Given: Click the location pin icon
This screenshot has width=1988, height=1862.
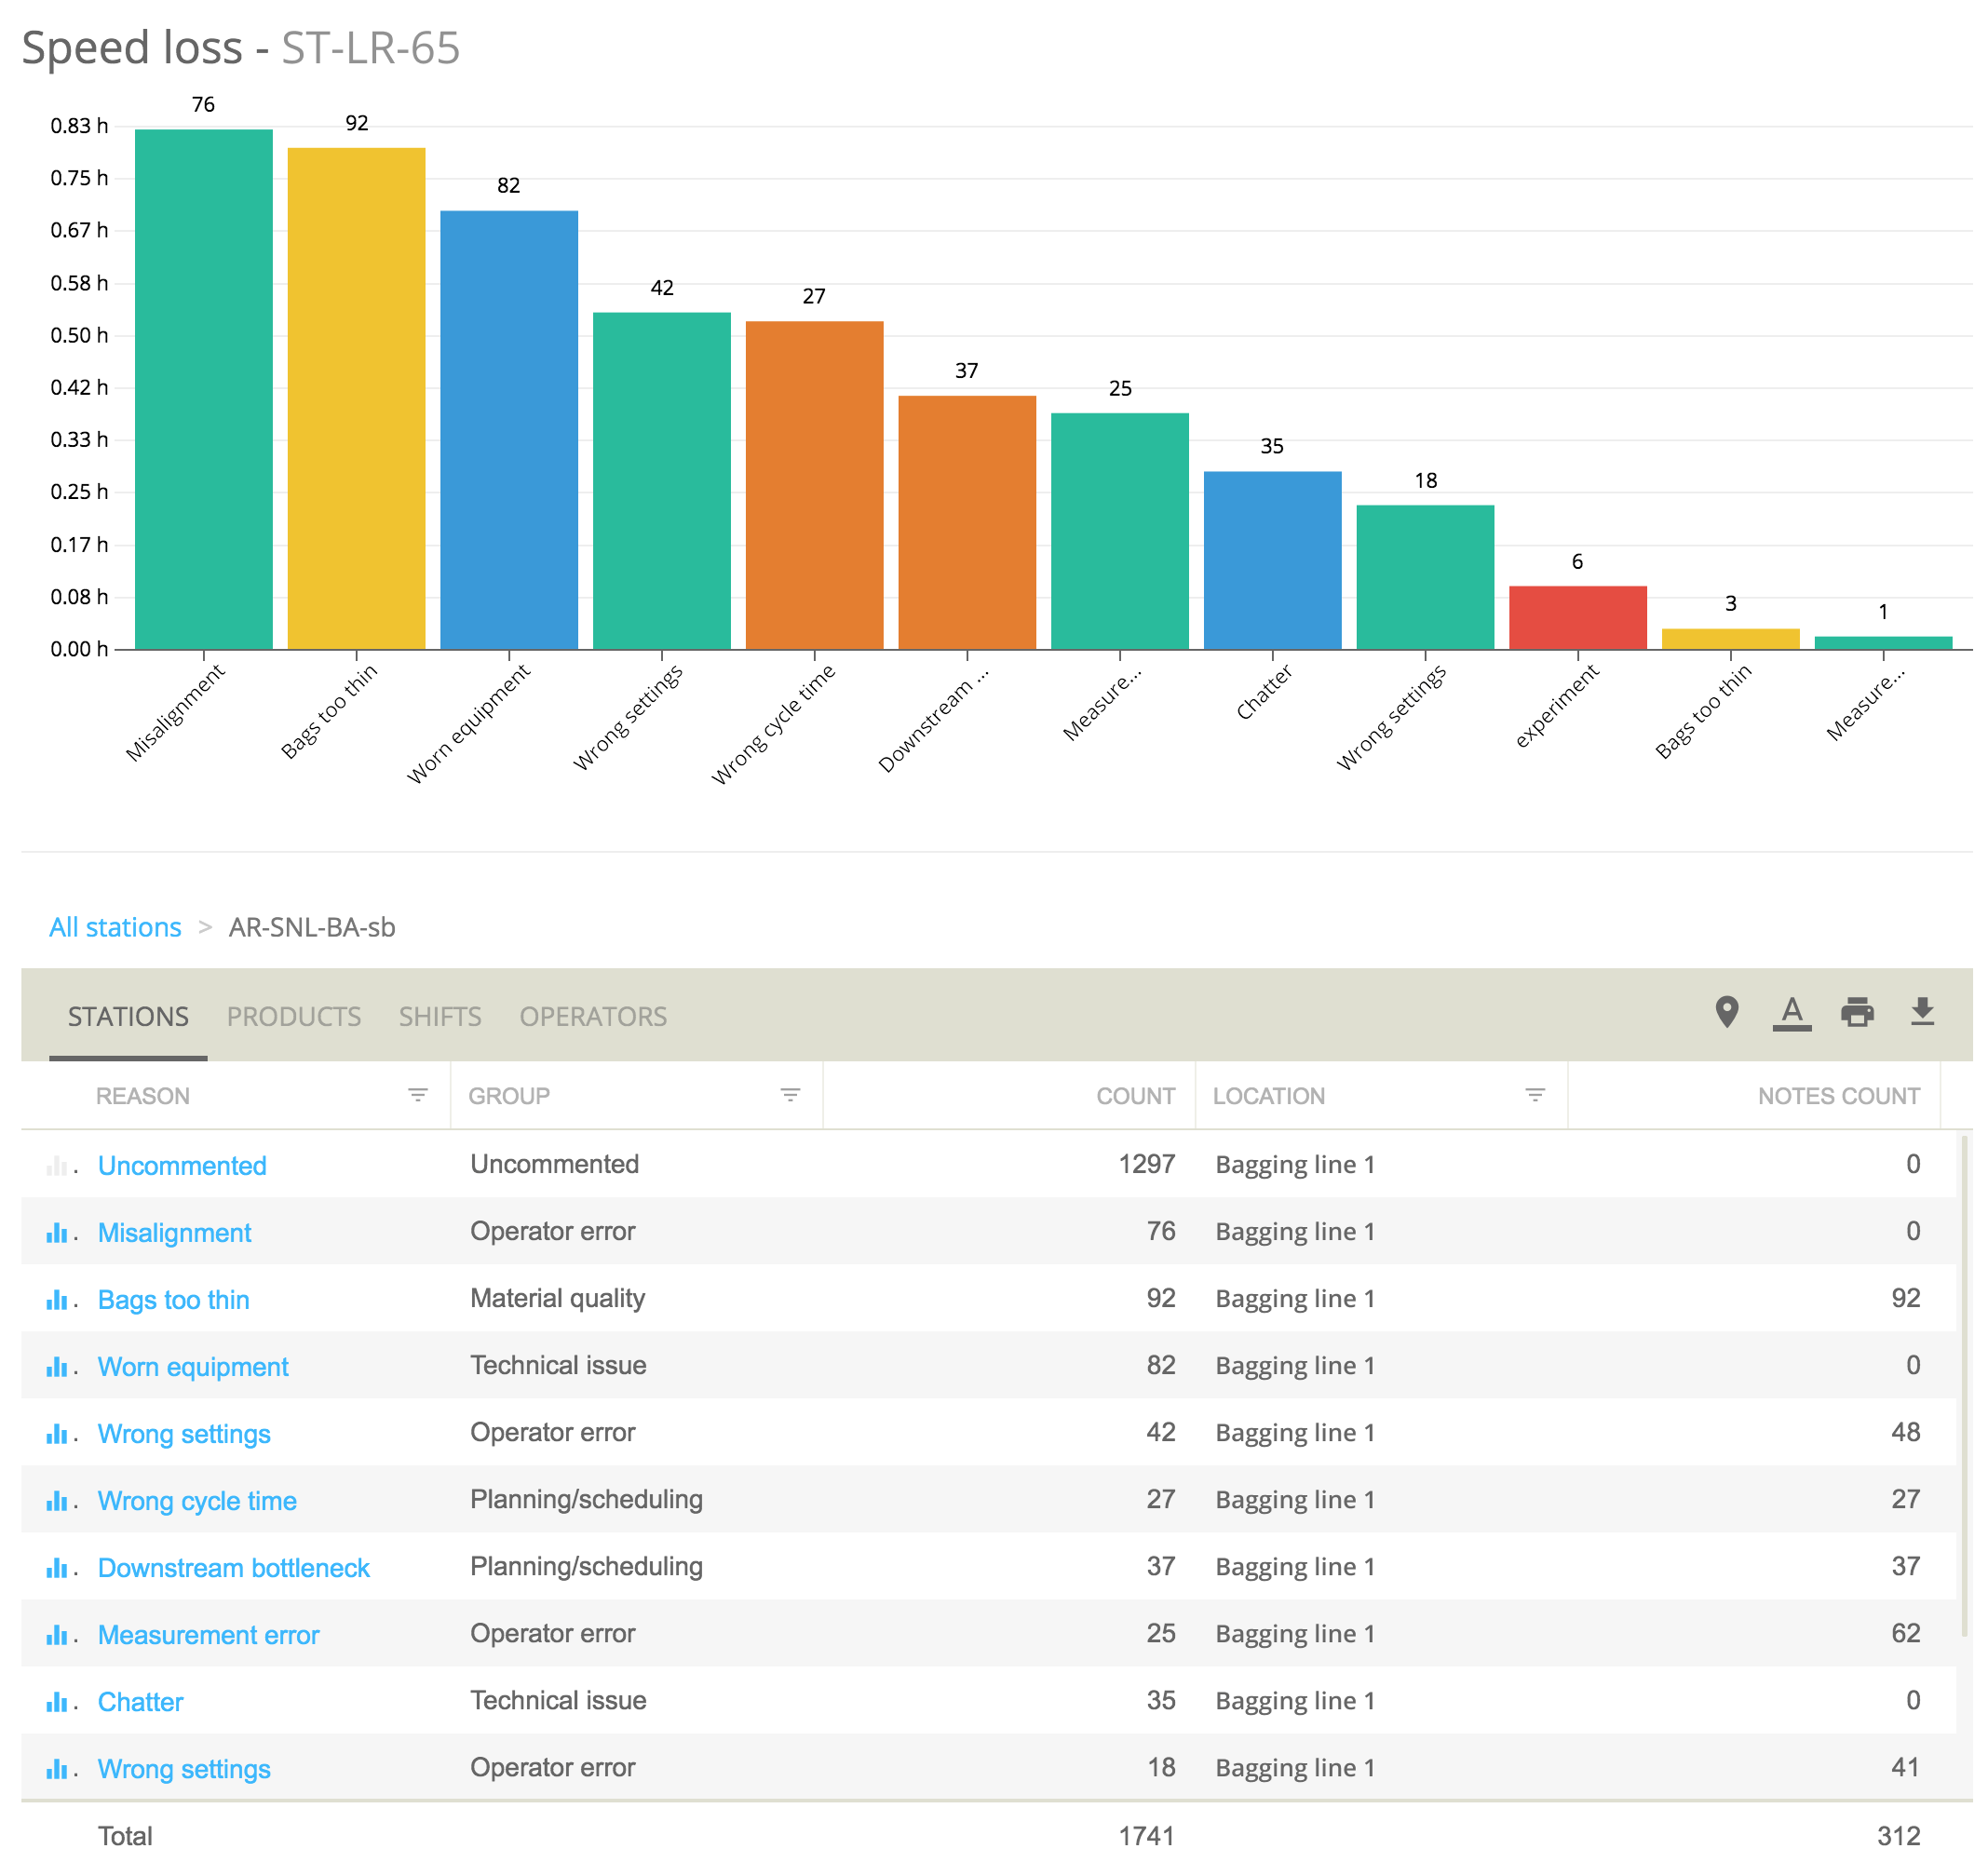Looking at the screenshot, I should 1726,1012.
